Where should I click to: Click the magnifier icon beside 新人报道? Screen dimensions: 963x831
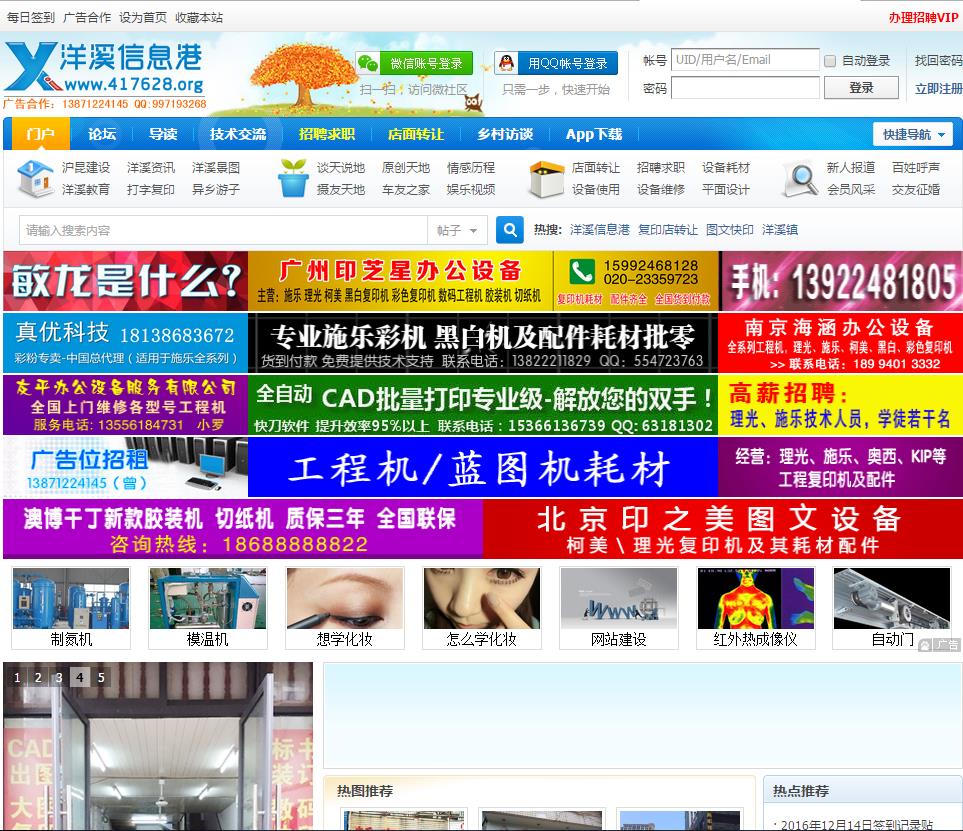click(x=801, y=179)
